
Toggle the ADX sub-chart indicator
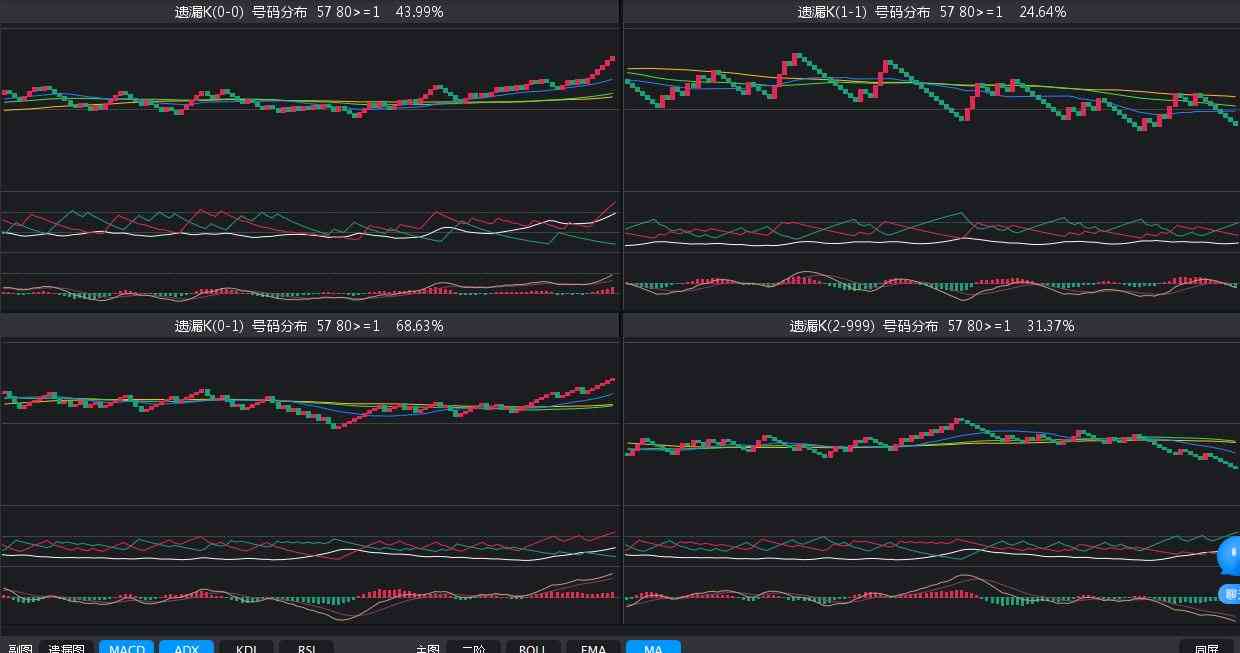(x=186, y=648)
